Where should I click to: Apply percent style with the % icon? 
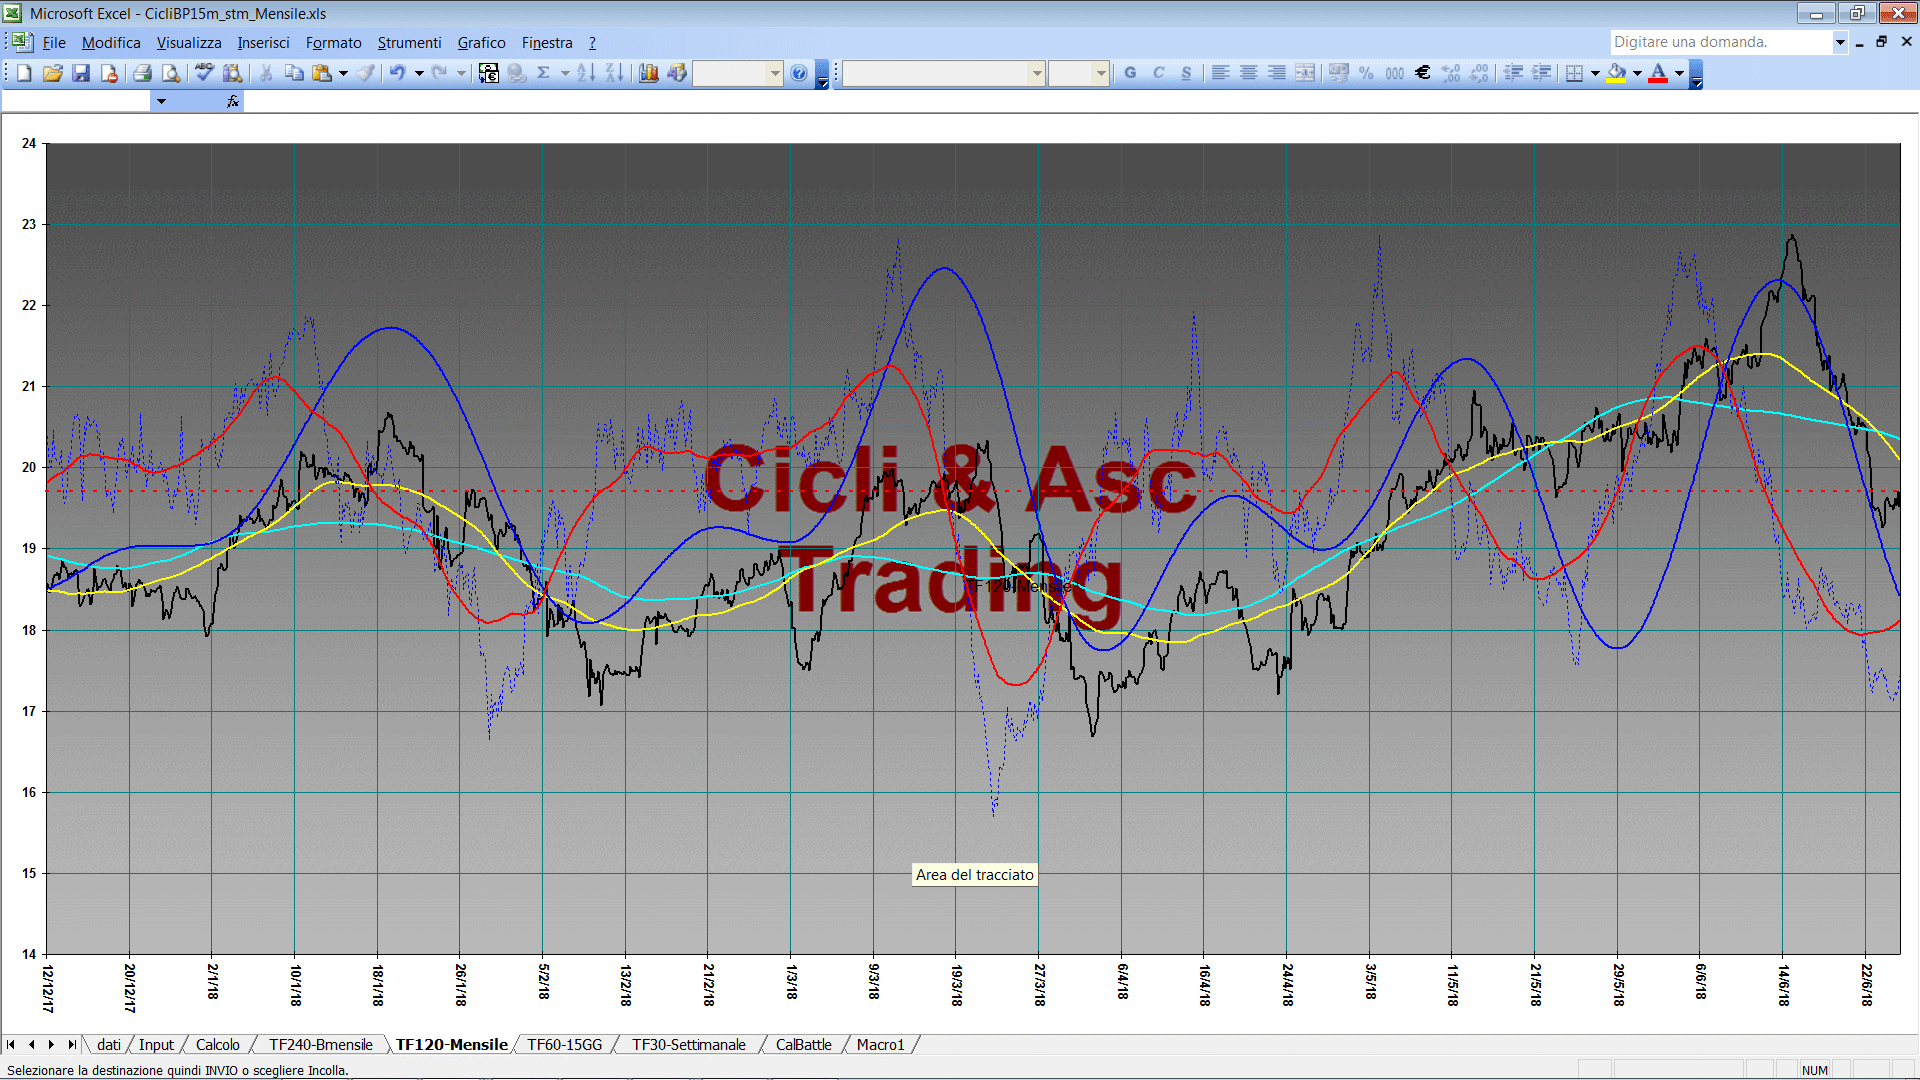pos(1367,73)
